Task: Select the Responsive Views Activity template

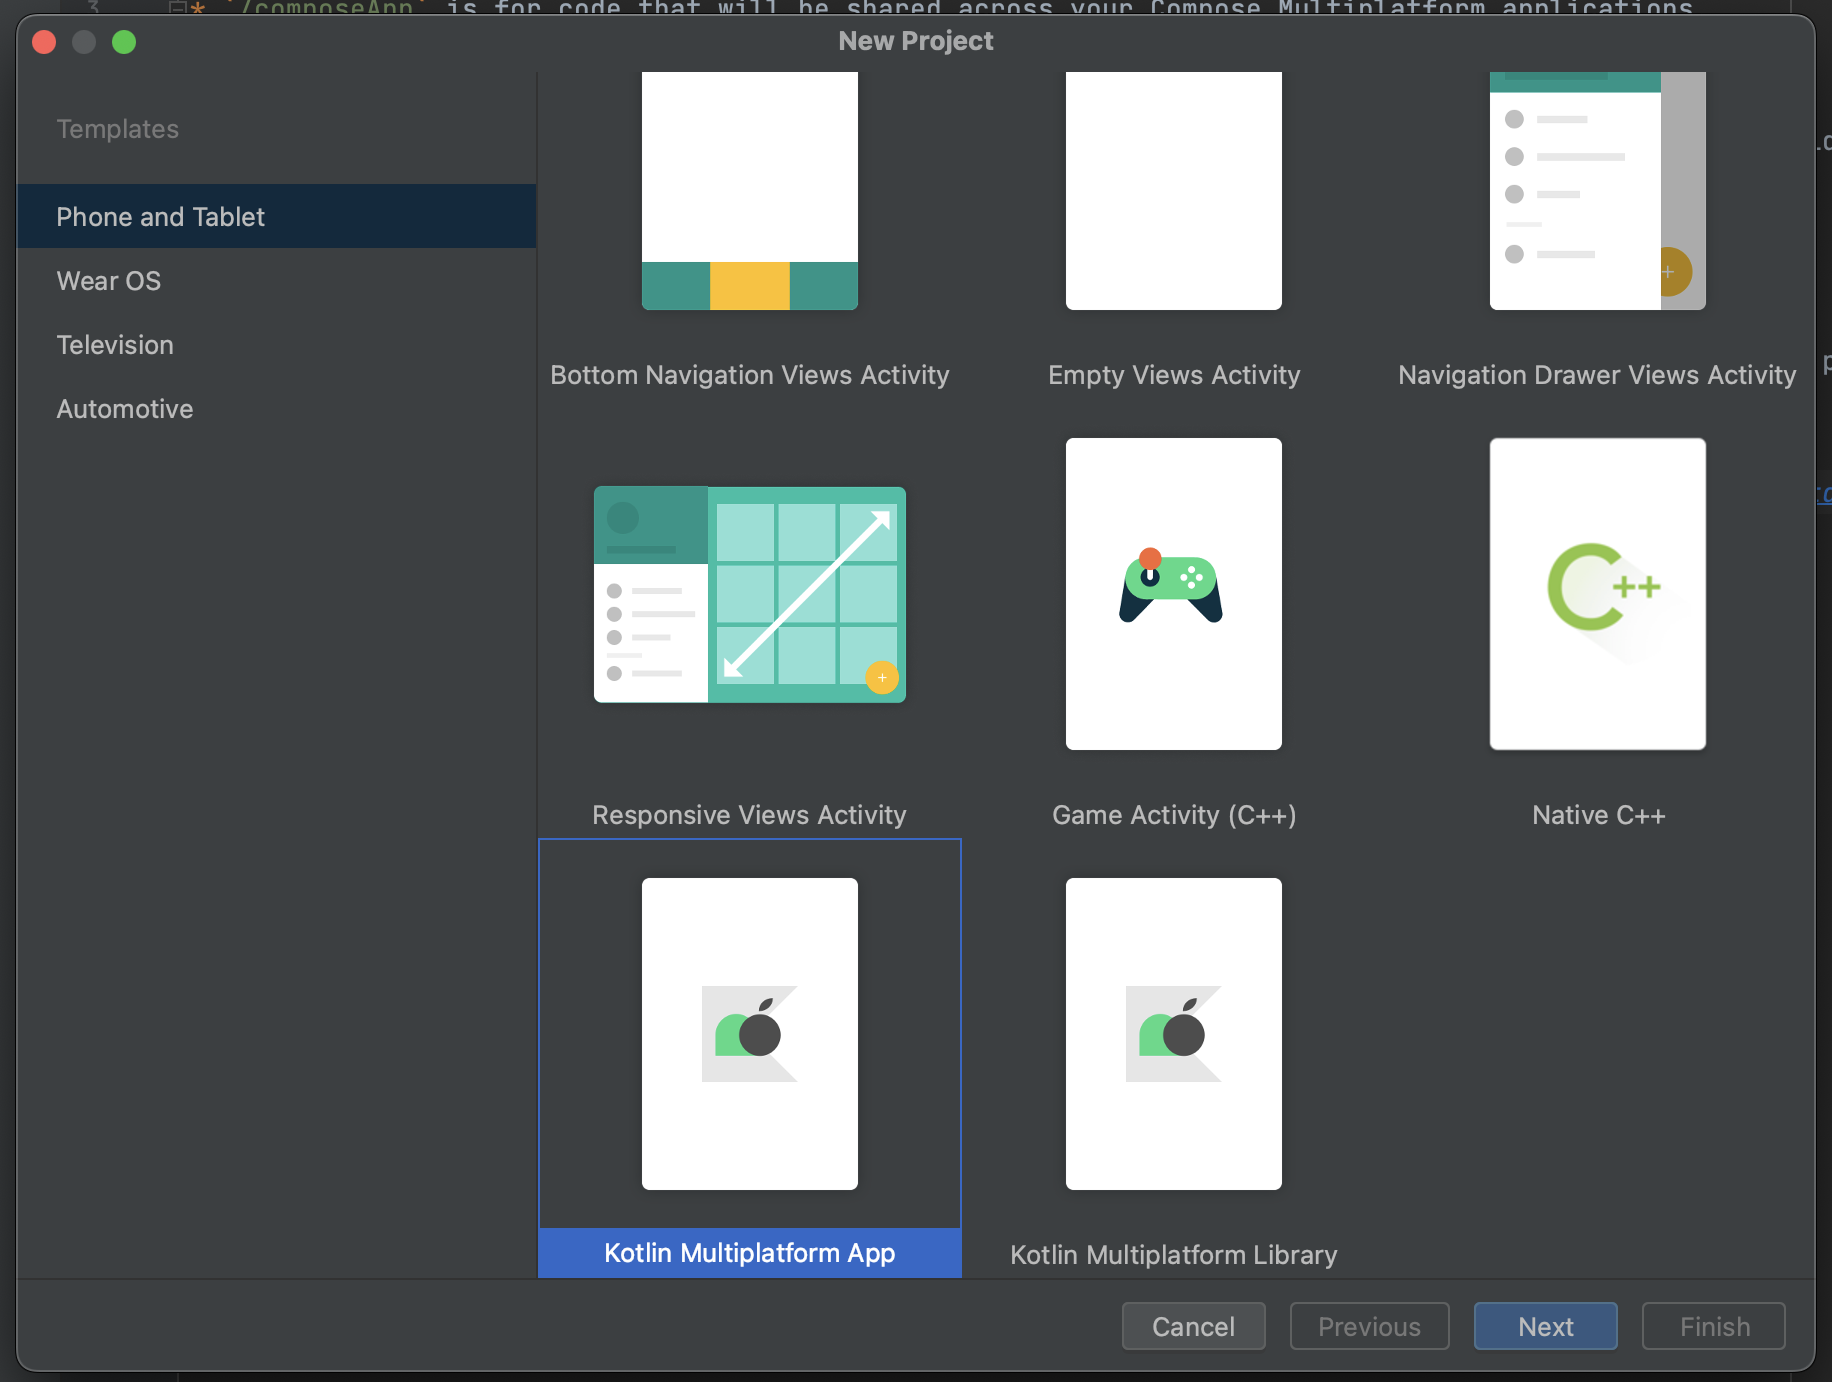Action: click(749, 594)
